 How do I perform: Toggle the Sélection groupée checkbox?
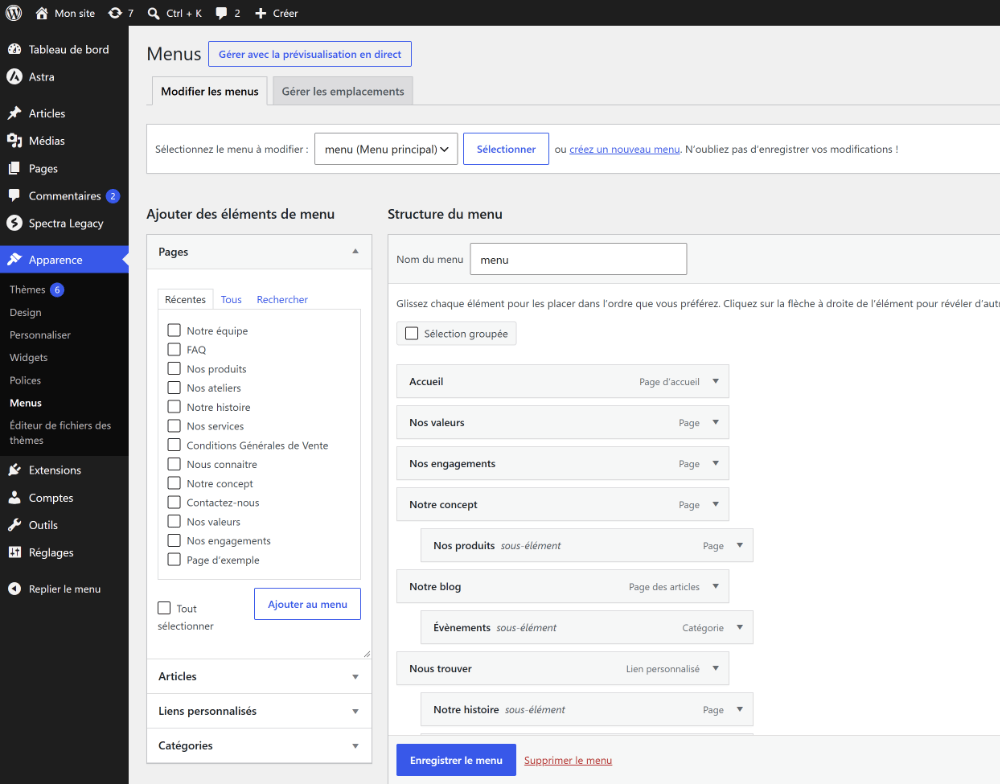tap(412, 333)
